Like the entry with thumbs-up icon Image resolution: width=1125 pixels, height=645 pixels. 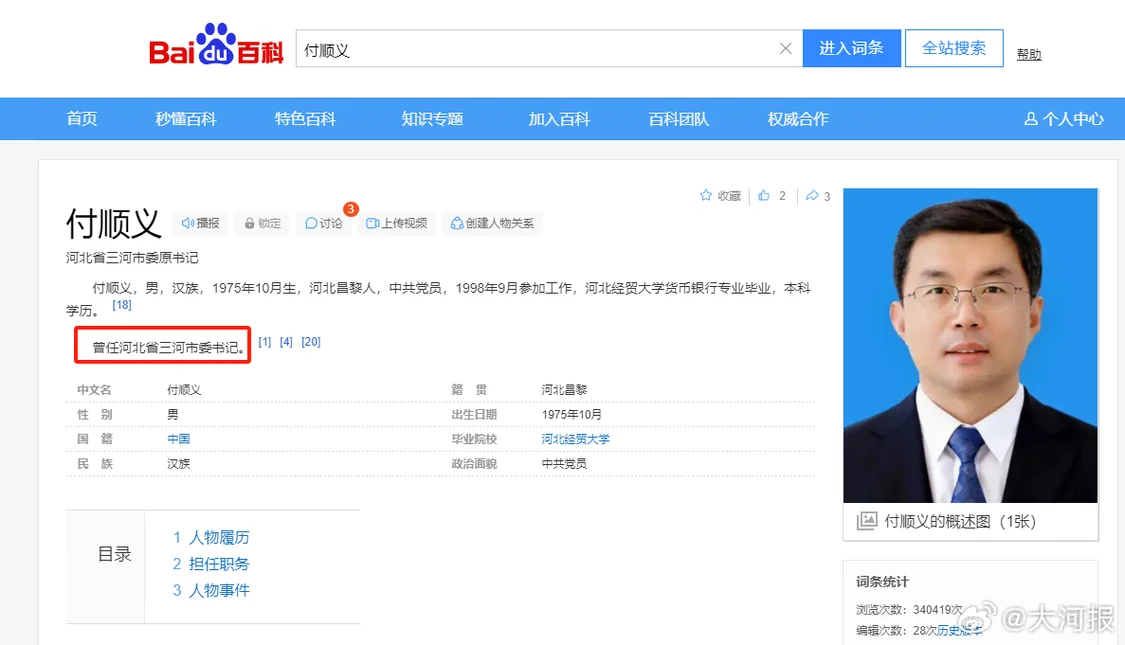click(764, 196)
